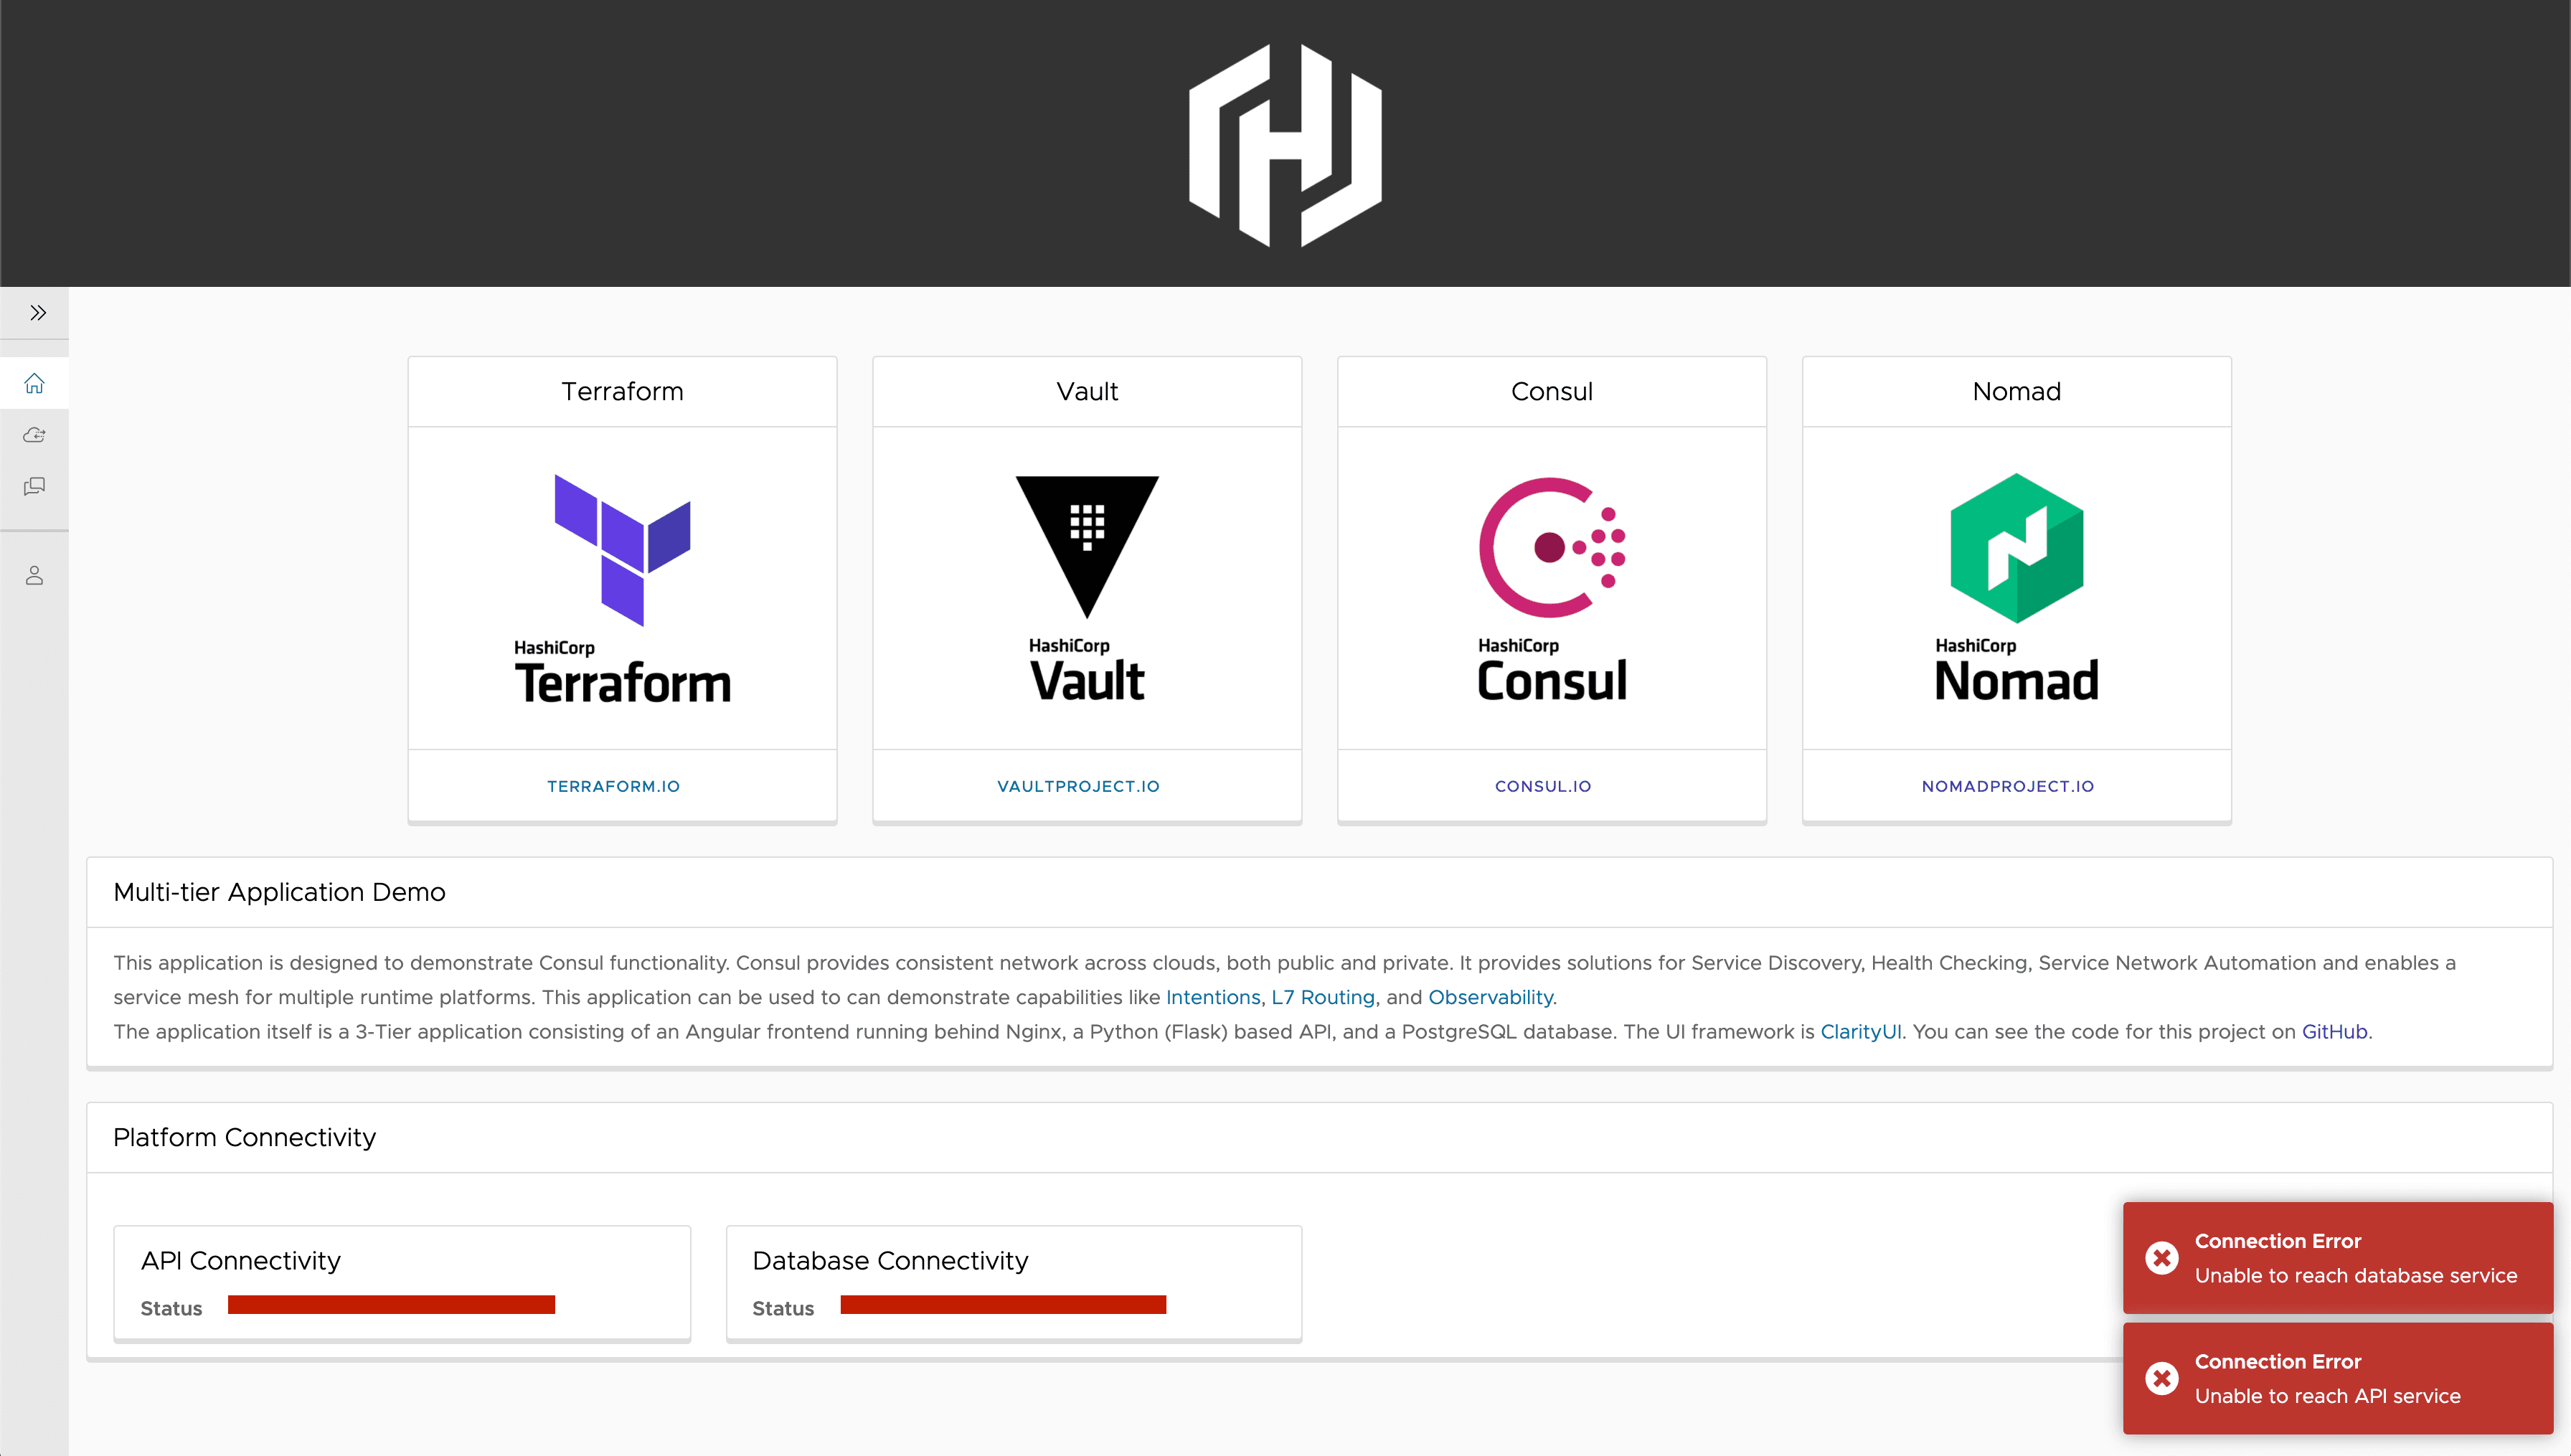Click the user profile icon in sidebar
2571x1456 pixels.
click(x=34, y=575)
